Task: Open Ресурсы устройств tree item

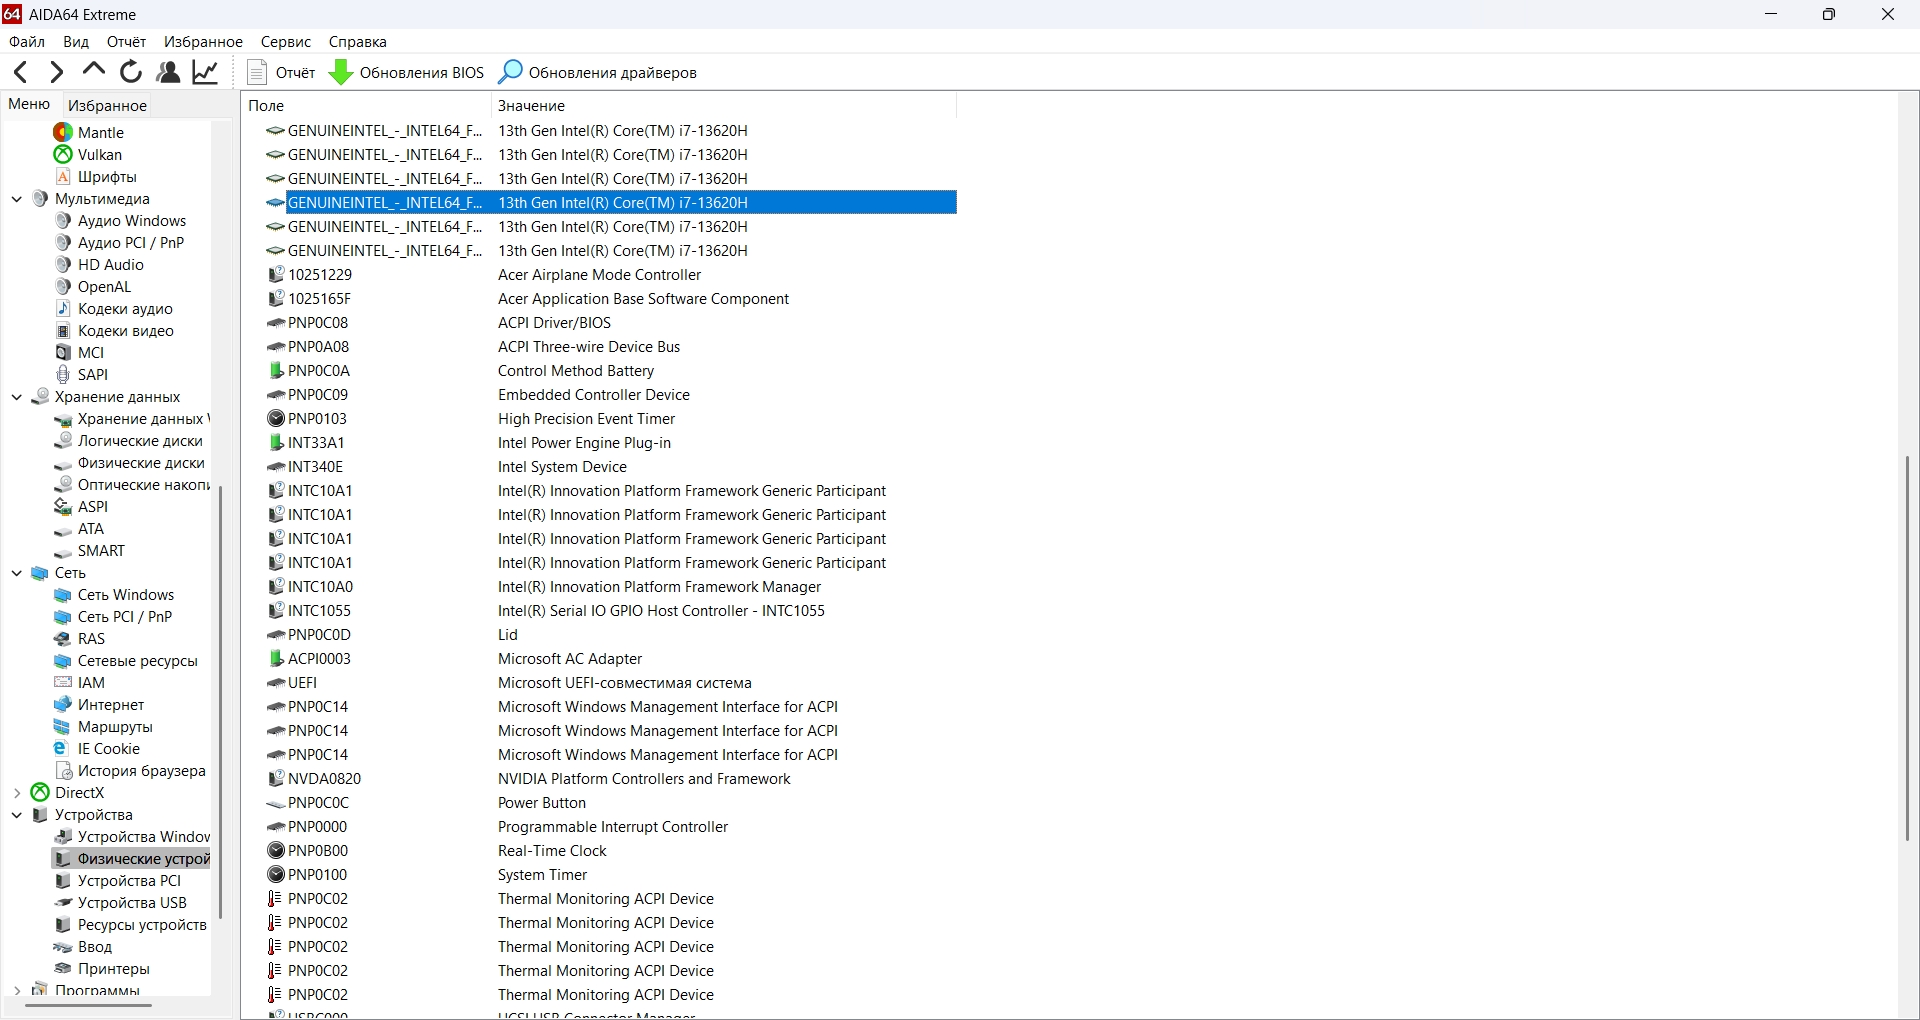Action: pos(131,925)
